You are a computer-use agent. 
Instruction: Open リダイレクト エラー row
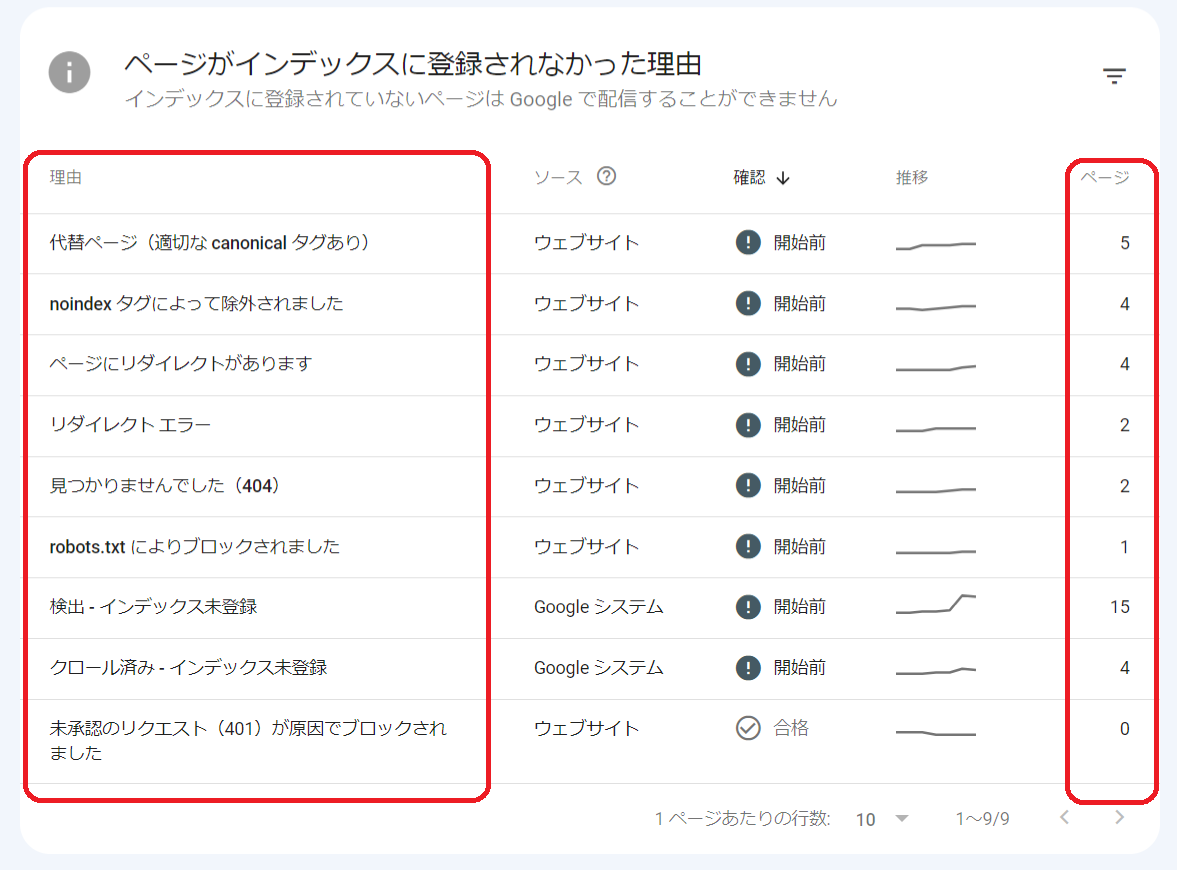click(x=589, y=426)
